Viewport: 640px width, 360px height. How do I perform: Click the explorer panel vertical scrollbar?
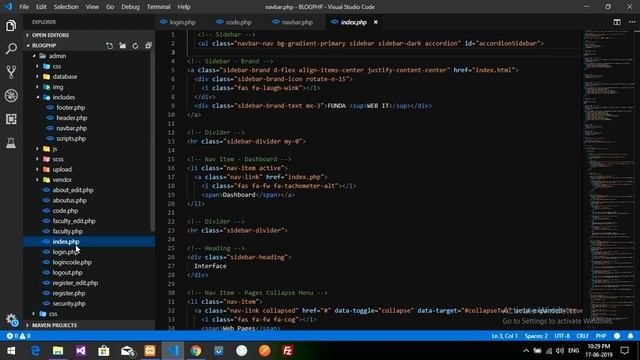tap(153, 141)
